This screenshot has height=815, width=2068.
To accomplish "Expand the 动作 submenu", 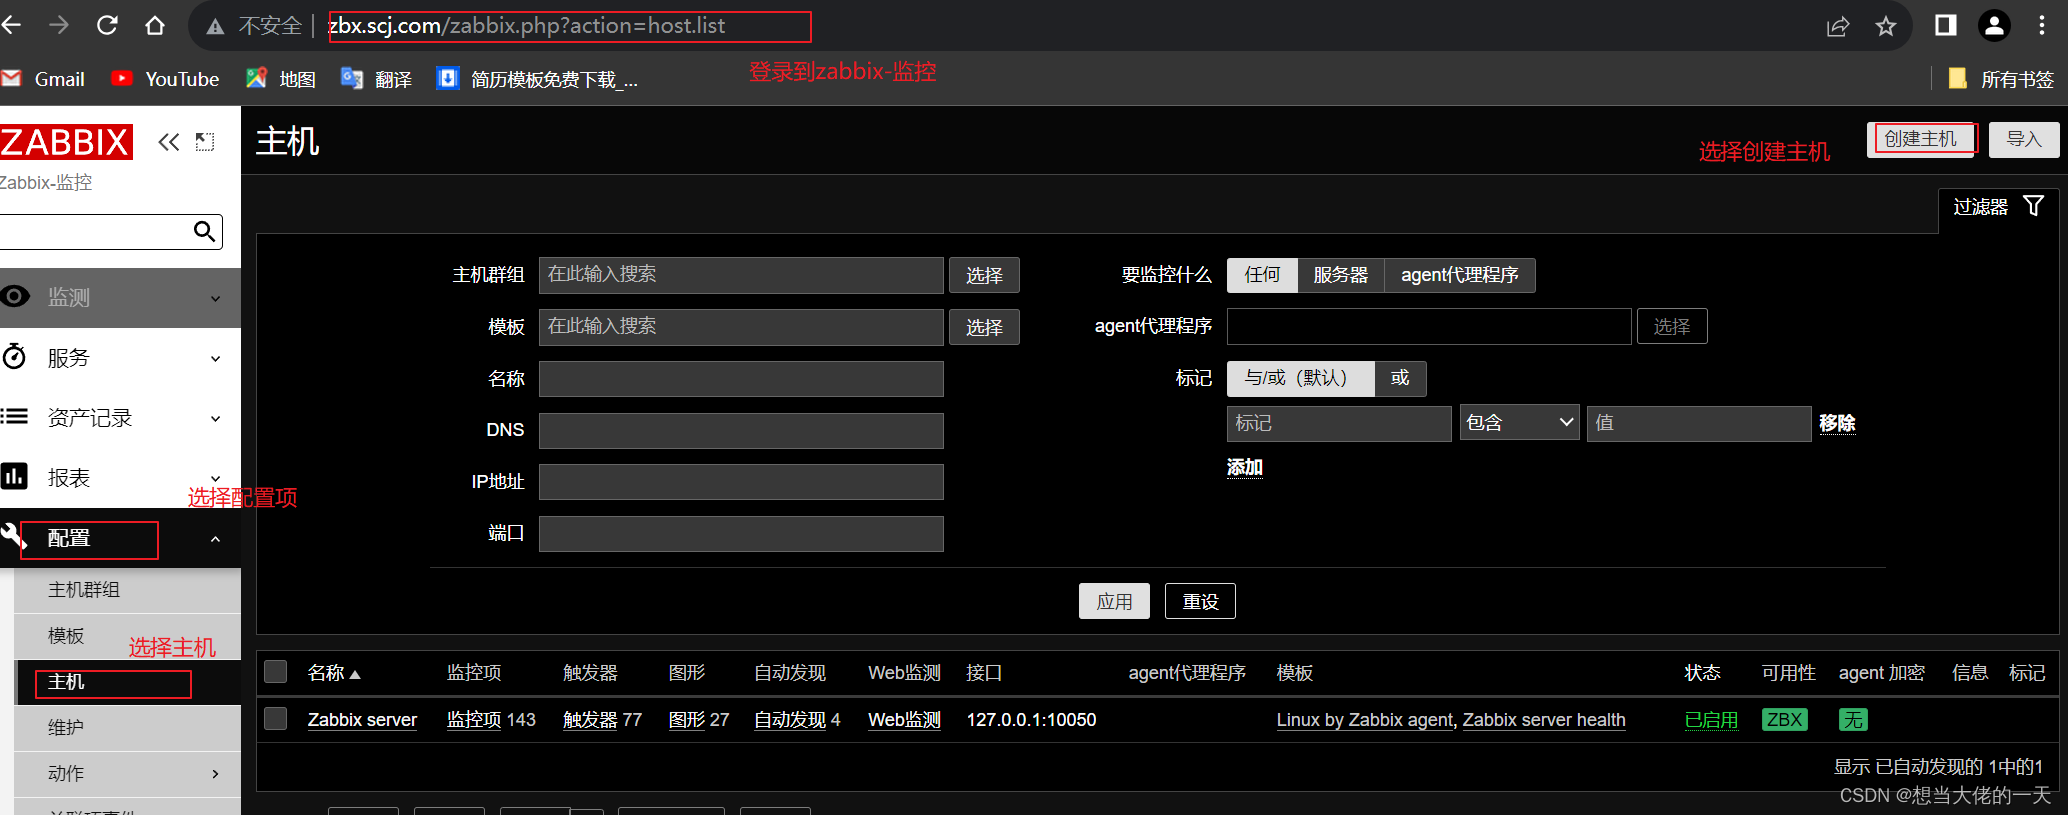I will click(x=128, y=774).
